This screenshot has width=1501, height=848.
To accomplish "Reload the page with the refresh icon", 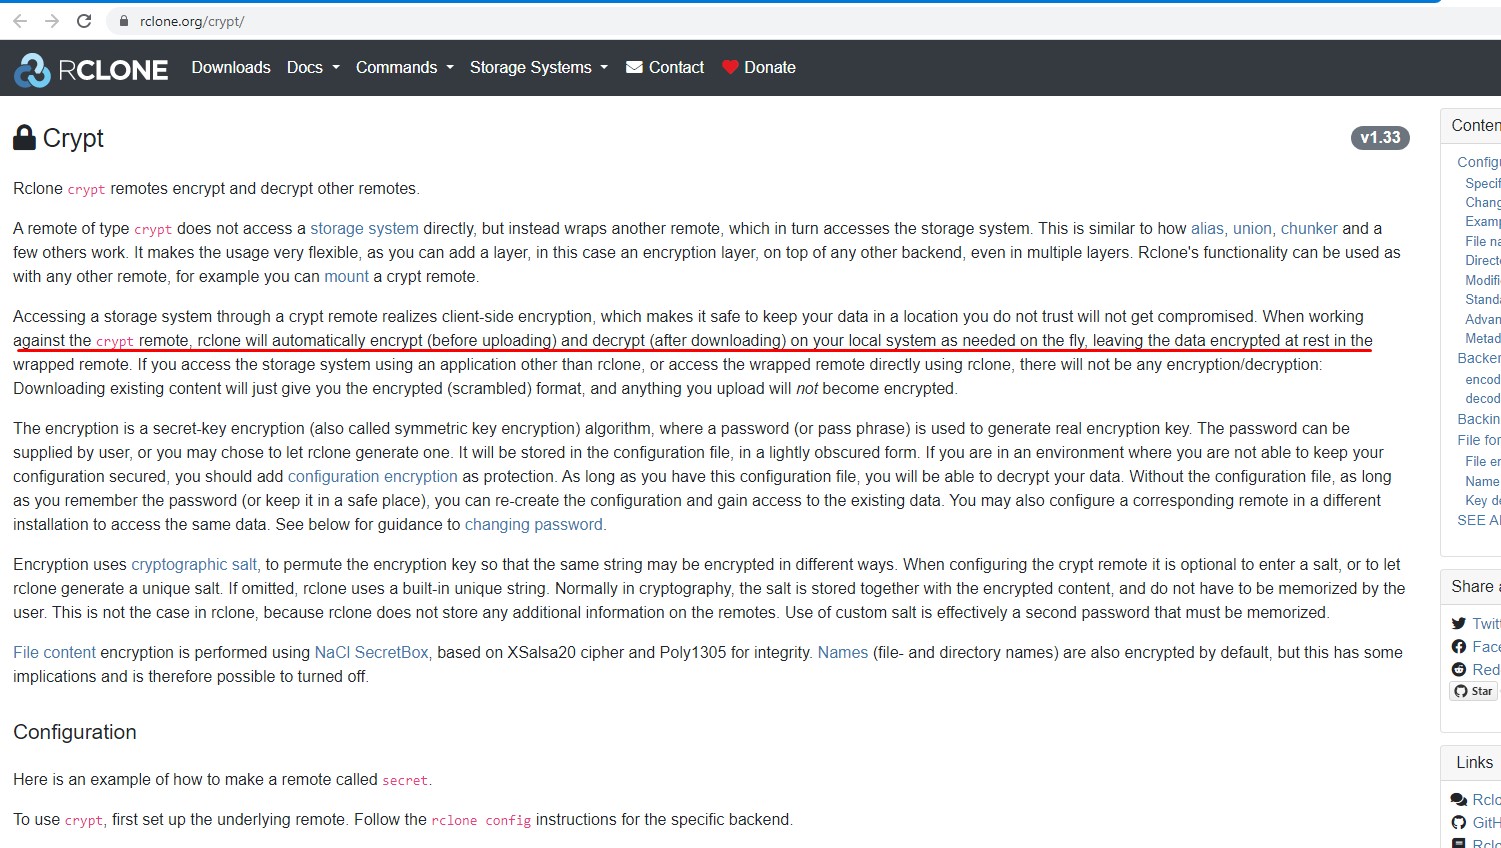I will 84,21.
